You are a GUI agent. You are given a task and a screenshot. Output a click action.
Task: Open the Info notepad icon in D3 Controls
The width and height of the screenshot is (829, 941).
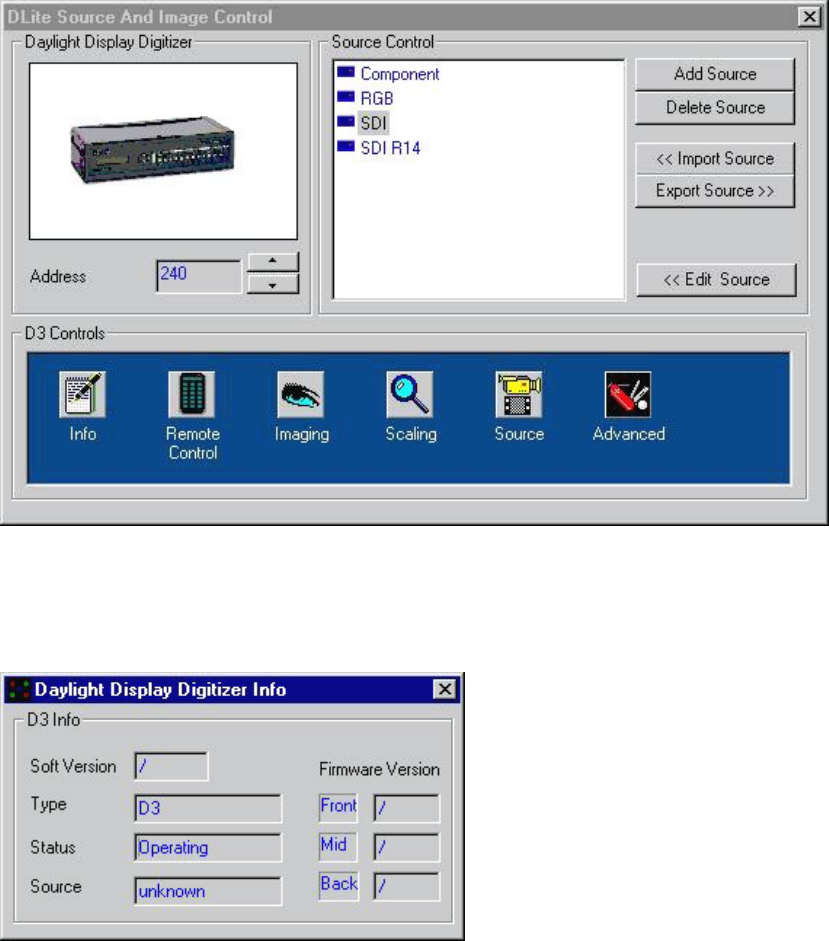pyautogui.click(x=82, y=394)
